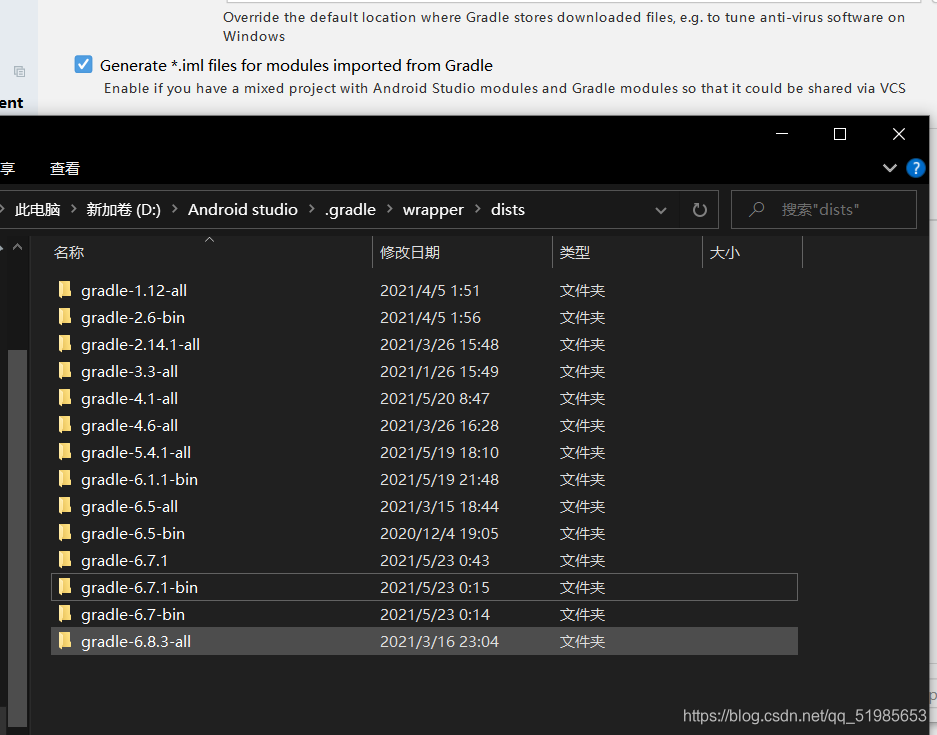Open the 查看 ribbon tab
The image size is (937, 735).
point(65,169)
